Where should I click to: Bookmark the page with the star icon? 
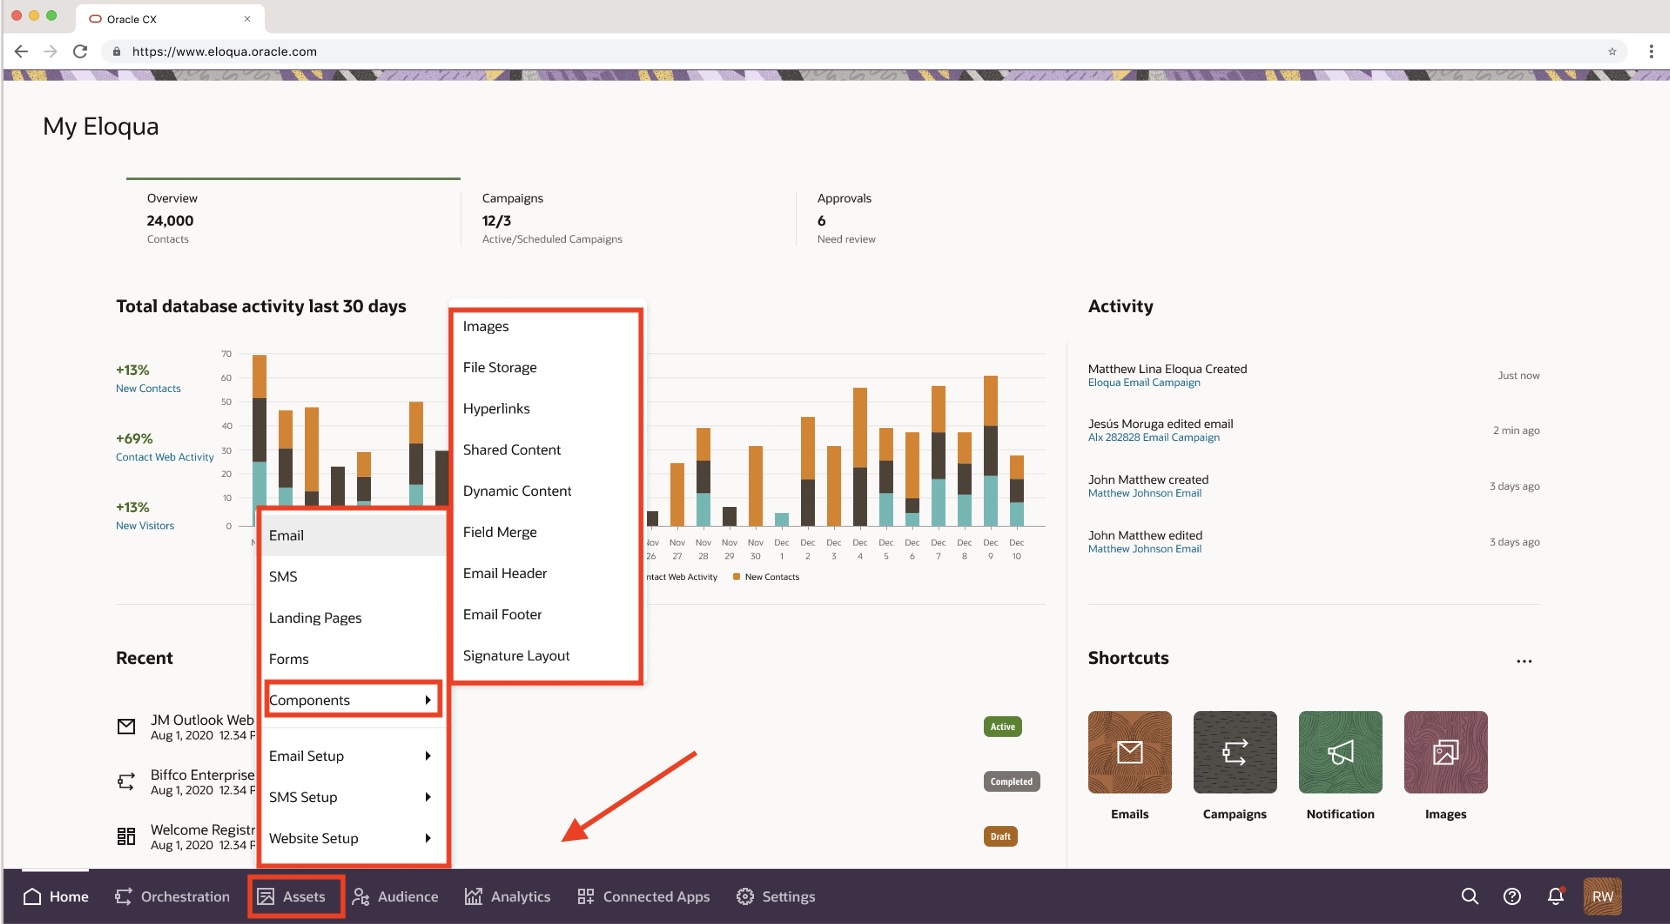1610,50
